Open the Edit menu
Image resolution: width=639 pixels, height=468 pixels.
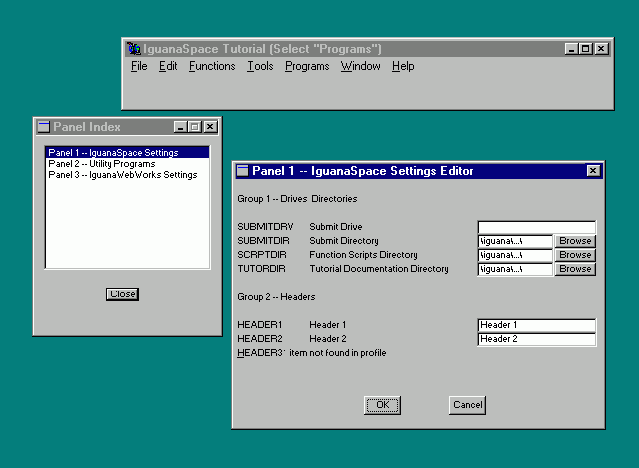(168, 66)
